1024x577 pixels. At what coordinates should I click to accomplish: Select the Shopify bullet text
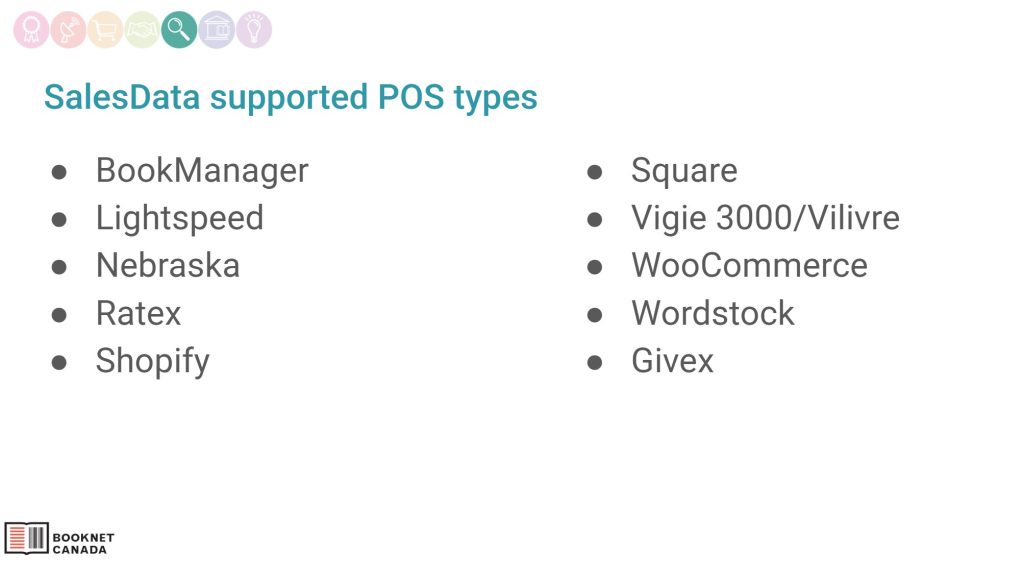coord(153,361)
